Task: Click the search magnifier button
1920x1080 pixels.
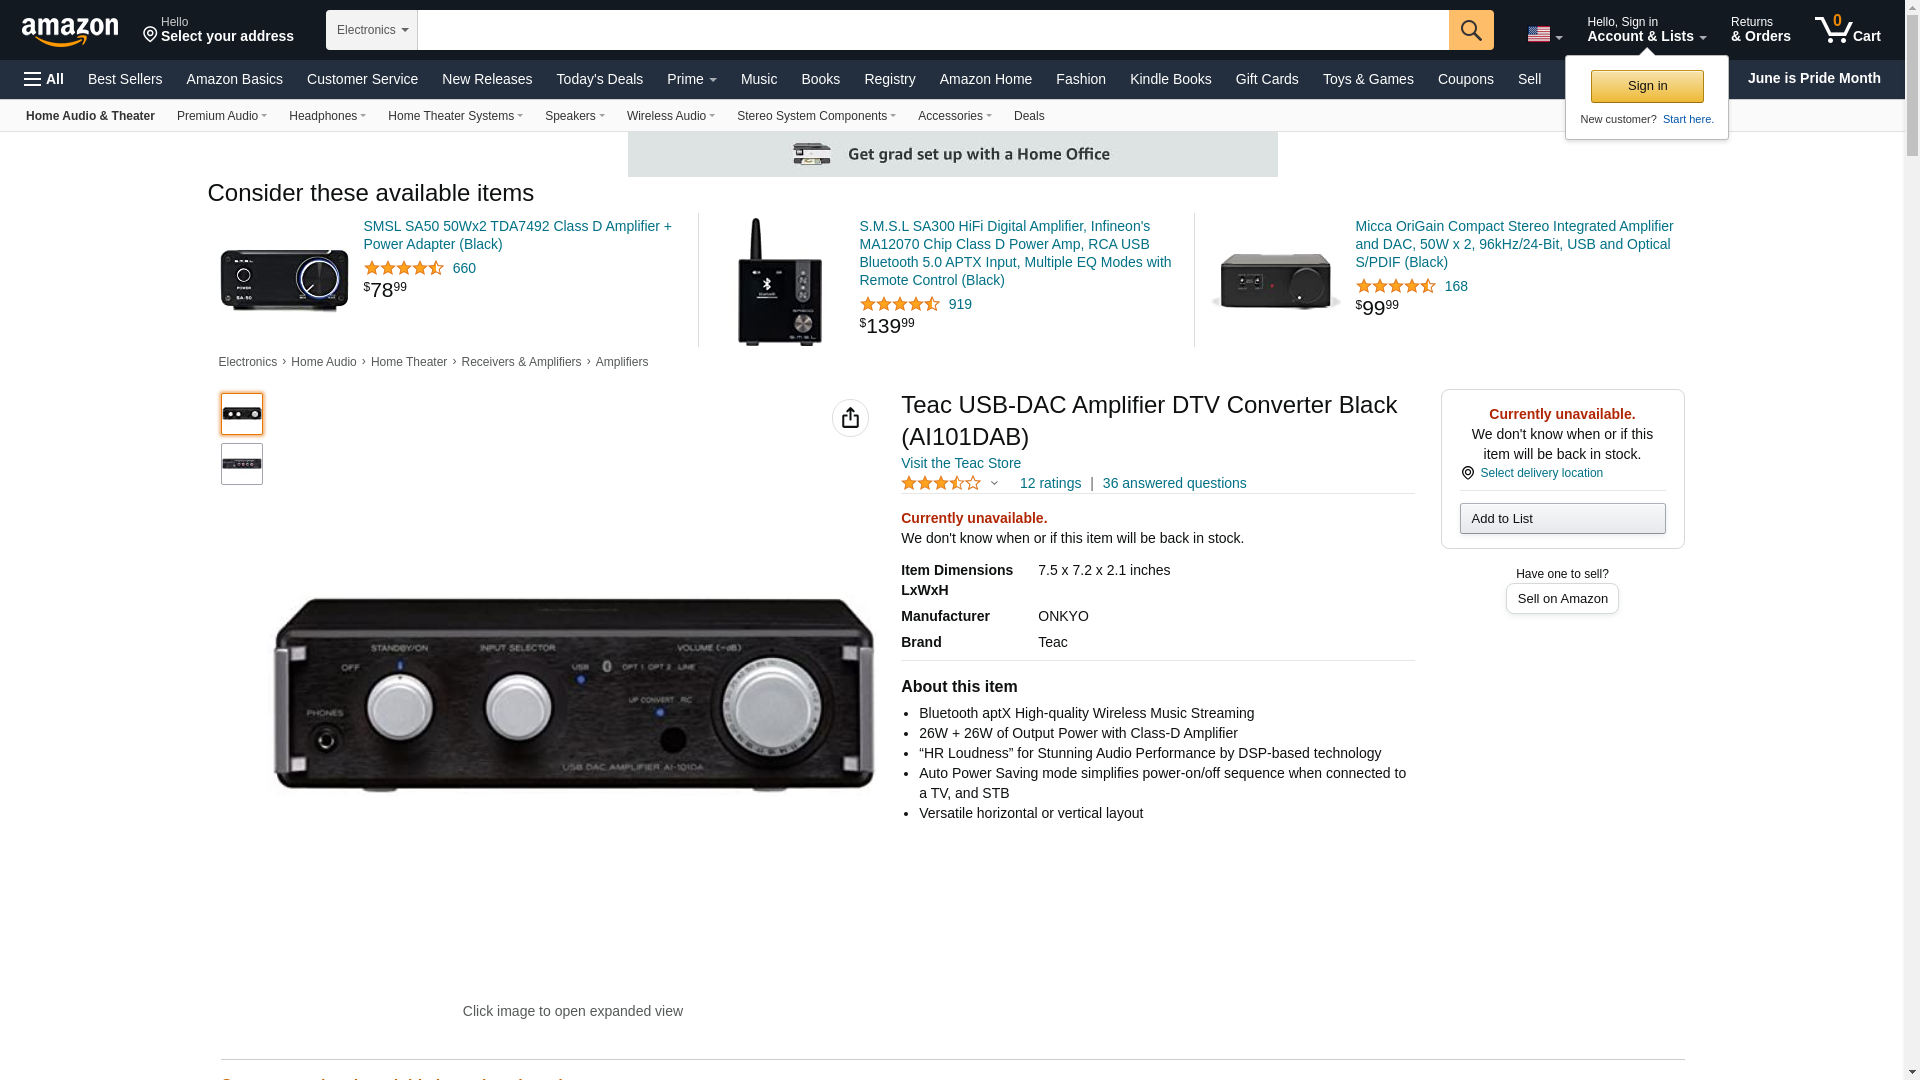Action: tap(1471, 30)
